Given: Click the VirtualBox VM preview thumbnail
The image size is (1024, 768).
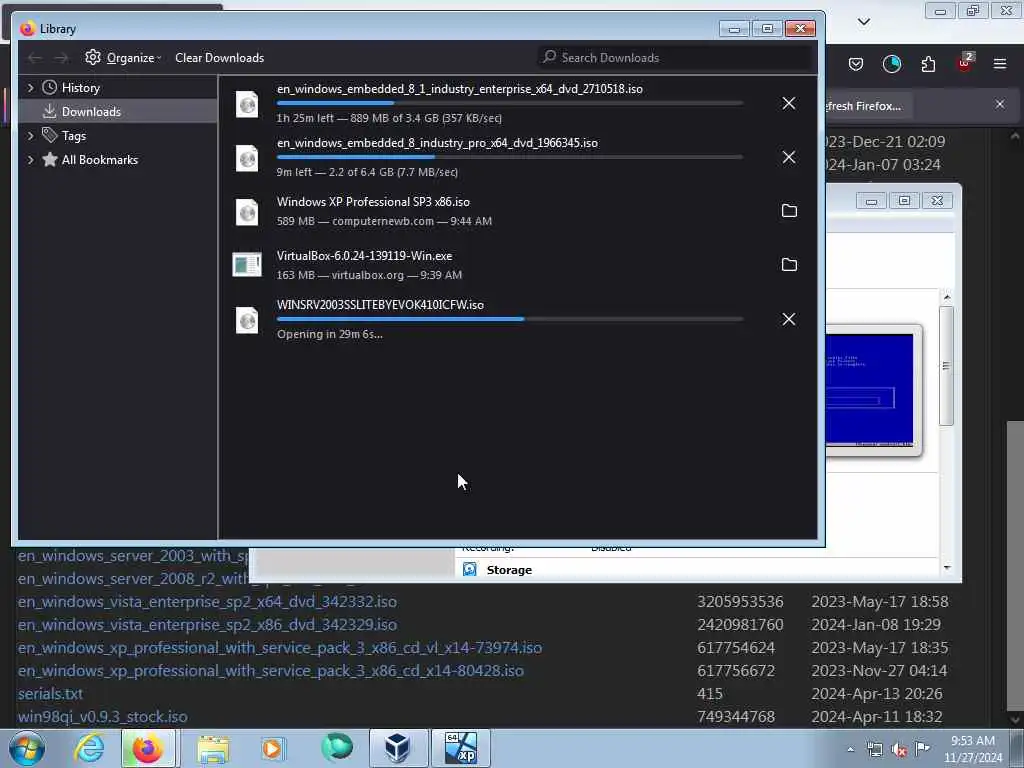Looking at the screenshot, I should click(872, 390).
